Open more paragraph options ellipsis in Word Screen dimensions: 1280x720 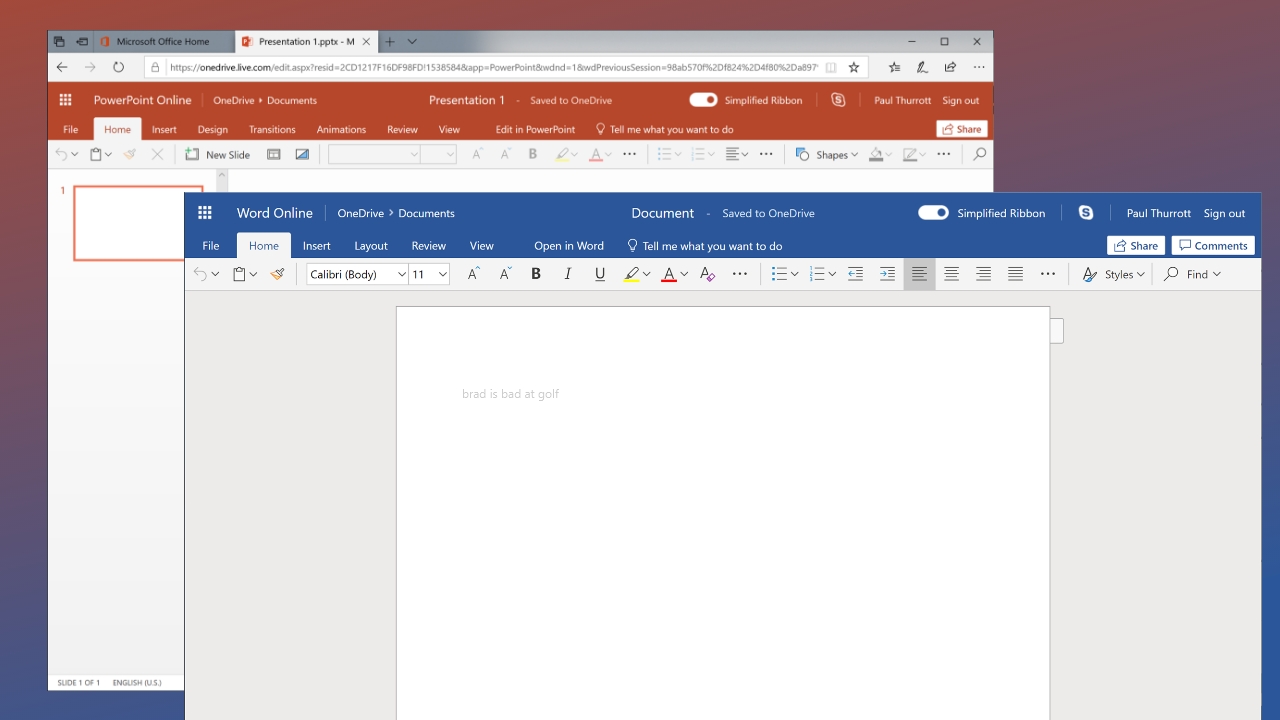click(x=1048, y=274)
